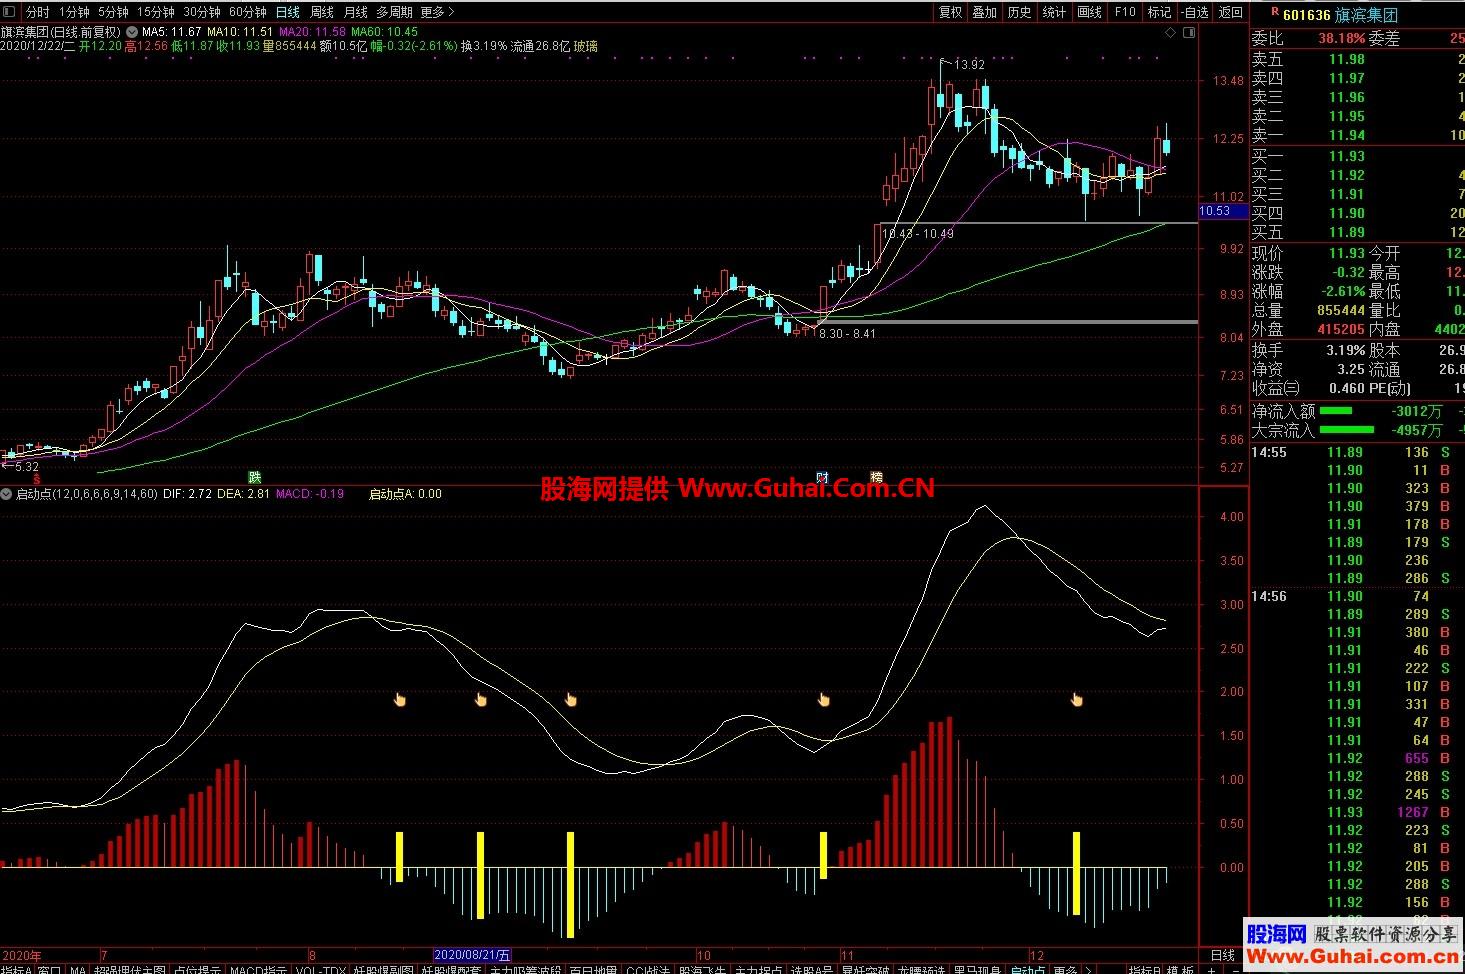This screenshot has height=974, width=1465.
Task: Click the tick trade with 1267 volume
Action: 1358,812
